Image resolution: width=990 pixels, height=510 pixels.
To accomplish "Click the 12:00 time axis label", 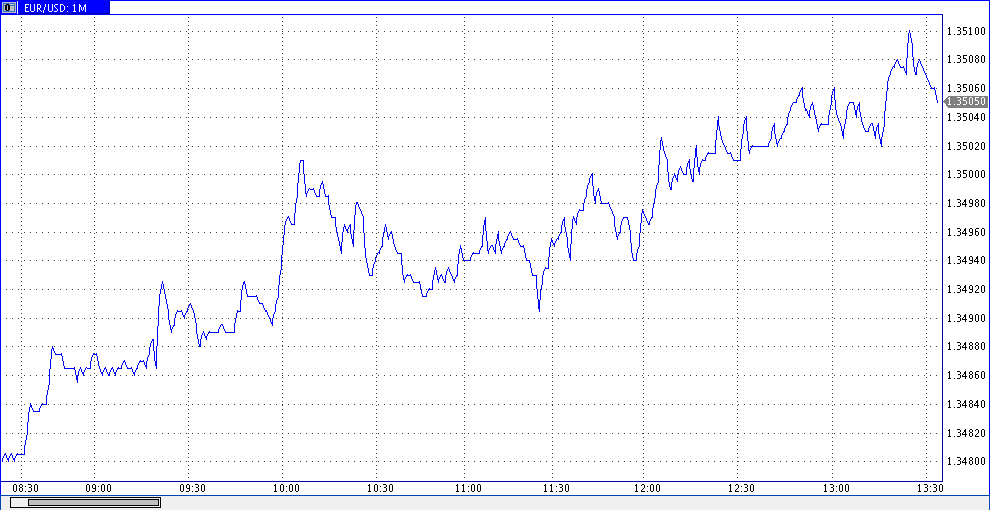I will pos(648,489).
